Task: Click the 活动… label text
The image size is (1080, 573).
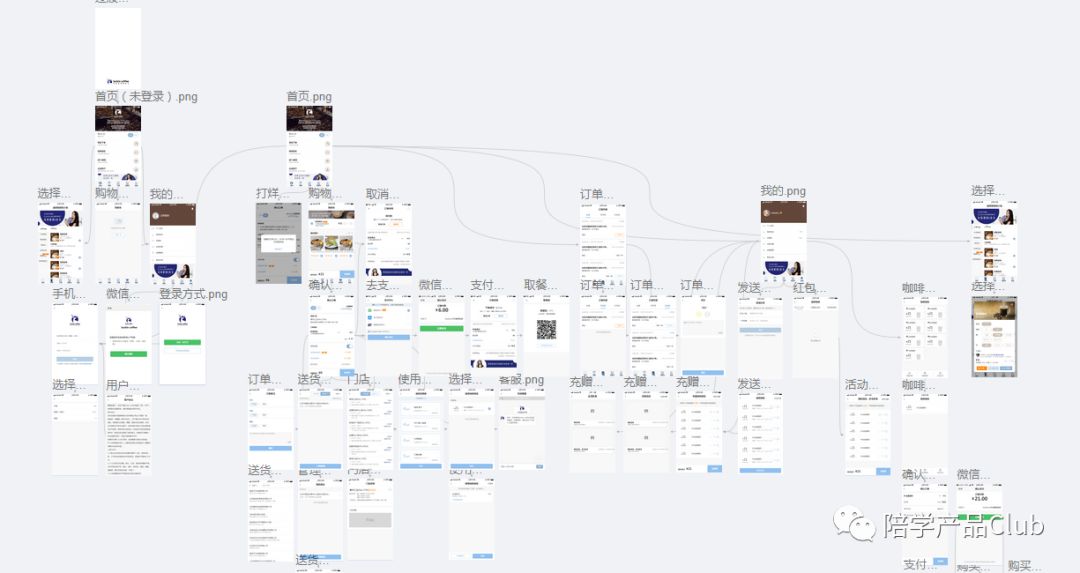Action: pyautogui.click(x=861, y=384)
